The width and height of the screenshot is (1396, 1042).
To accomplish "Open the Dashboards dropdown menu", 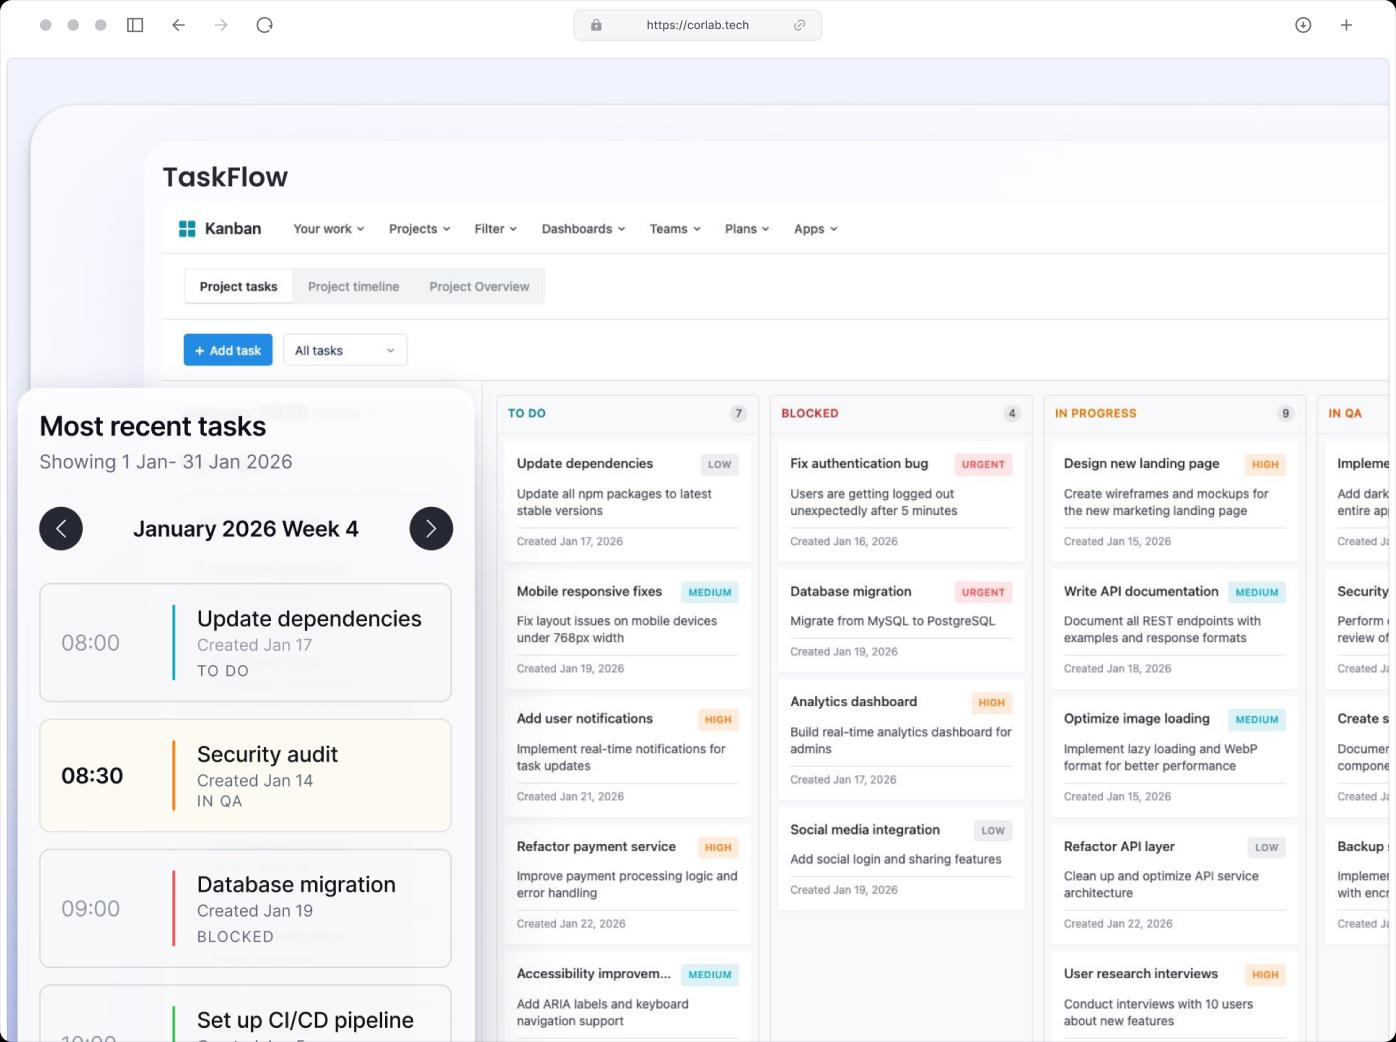I will click(584, 229).
